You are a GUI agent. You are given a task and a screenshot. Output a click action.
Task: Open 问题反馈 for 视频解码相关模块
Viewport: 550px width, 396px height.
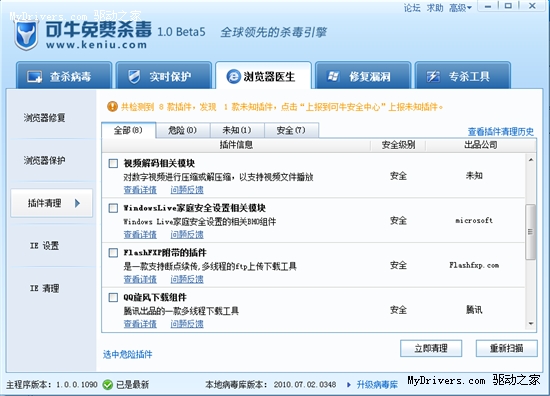click(x=187, y=190)
